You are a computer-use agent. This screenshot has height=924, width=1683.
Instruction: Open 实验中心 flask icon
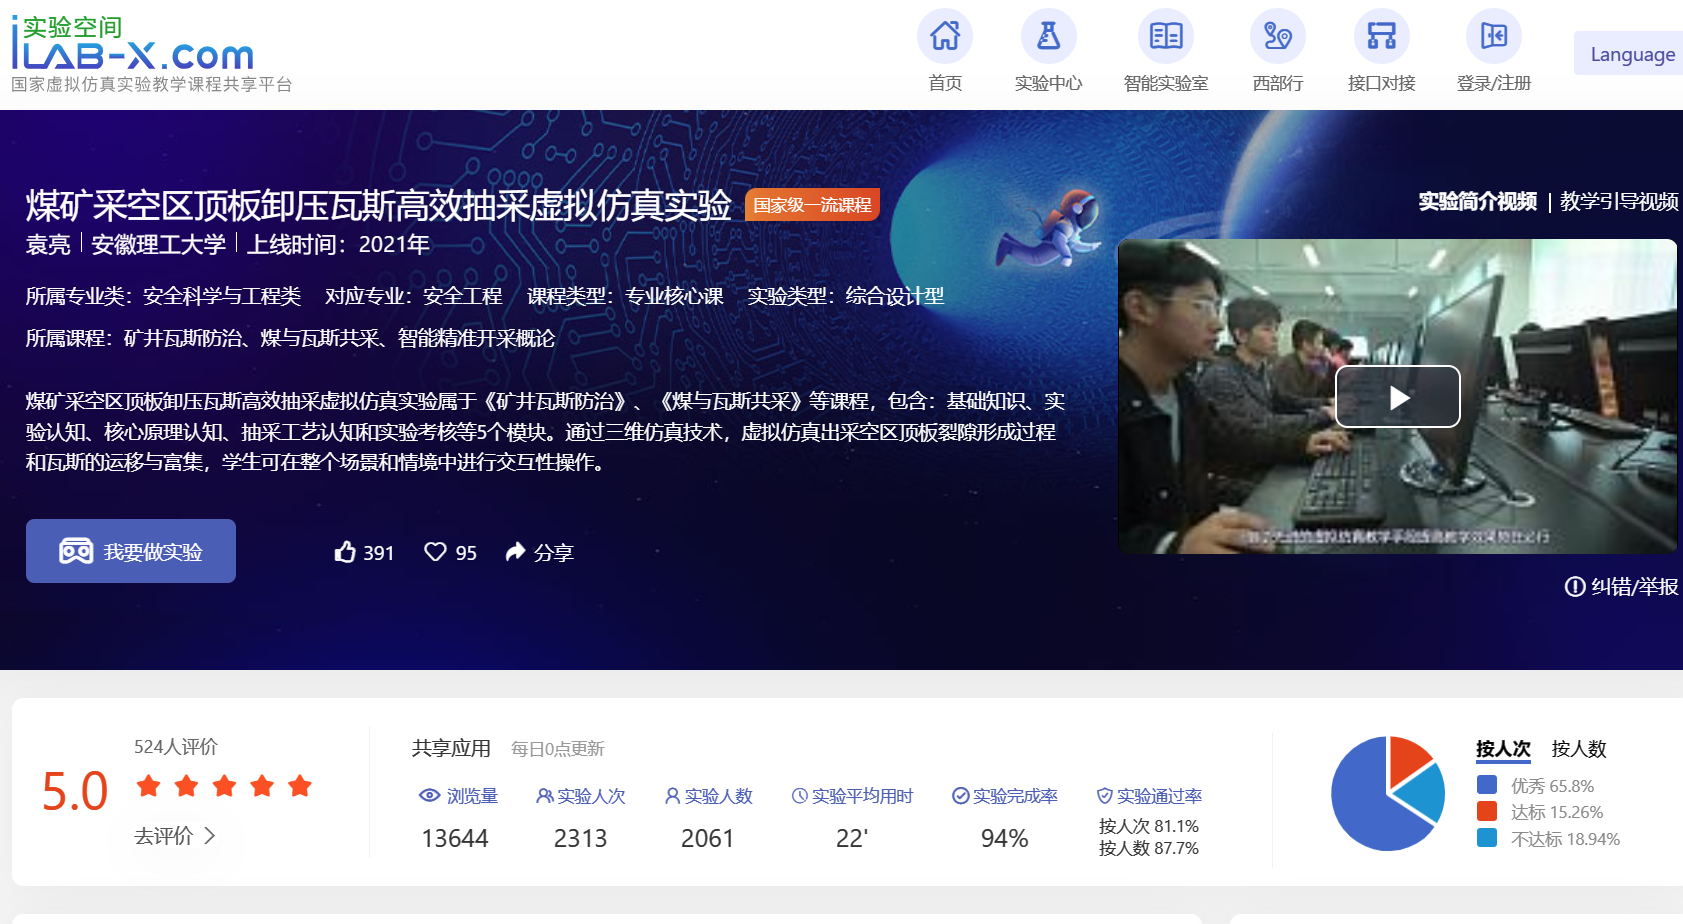(x=1048, y=37)
